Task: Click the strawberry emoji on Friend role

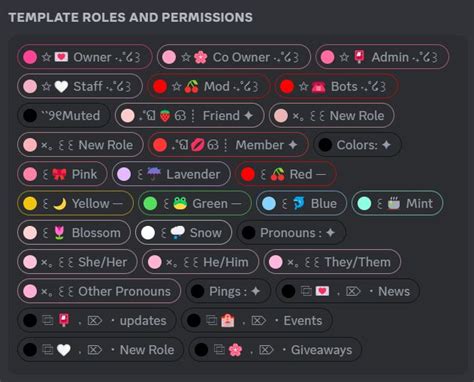Action: pos(165,116)
